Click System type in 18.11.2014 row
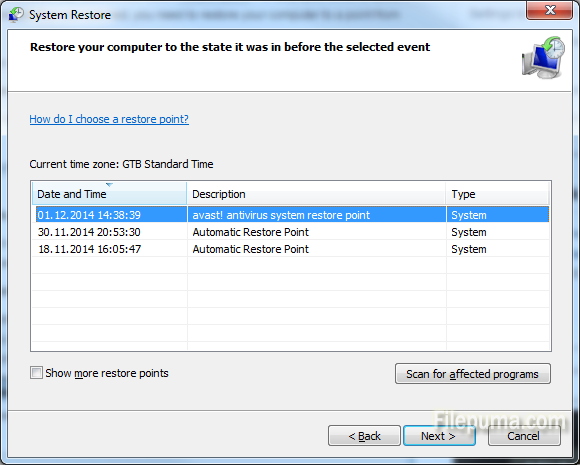 (x=469, y=249)
